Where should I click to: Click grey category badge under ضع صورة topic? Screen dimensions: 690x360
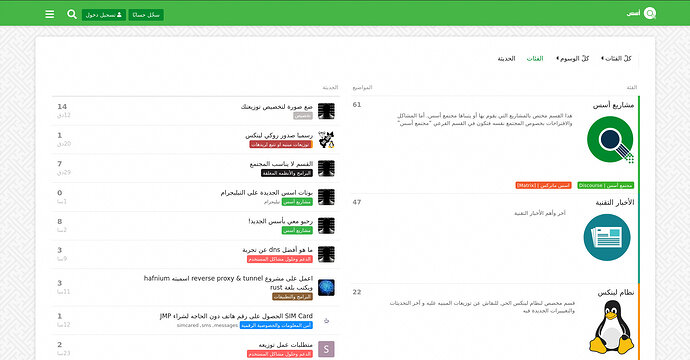[x=303, y=116]
